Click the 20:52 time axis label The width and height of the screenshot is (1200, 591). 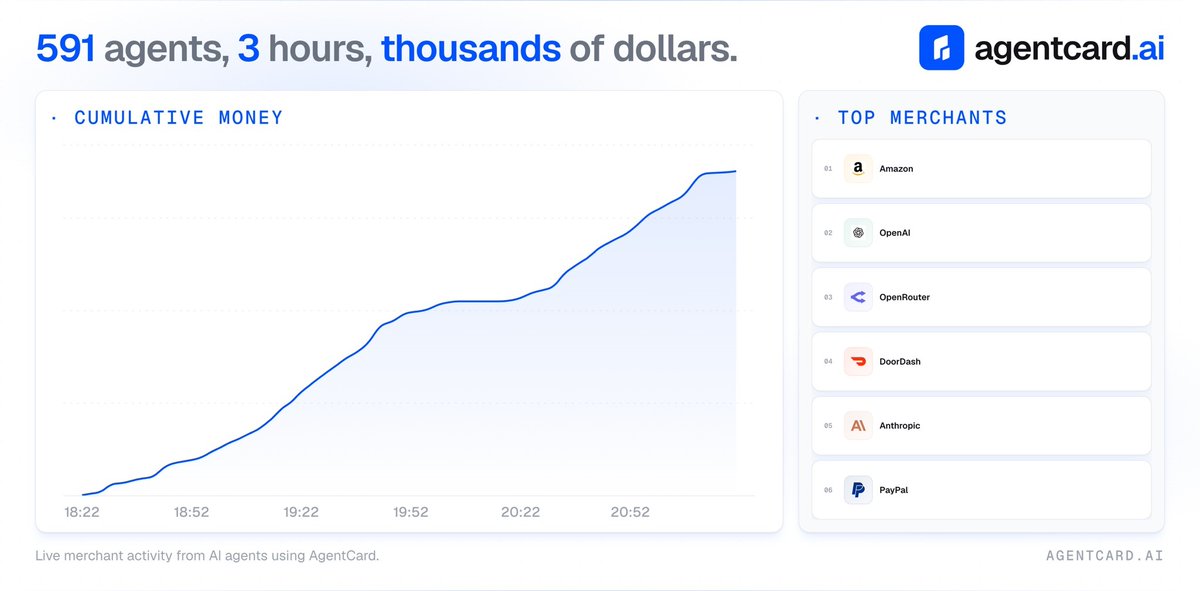(x=630, y=512)
